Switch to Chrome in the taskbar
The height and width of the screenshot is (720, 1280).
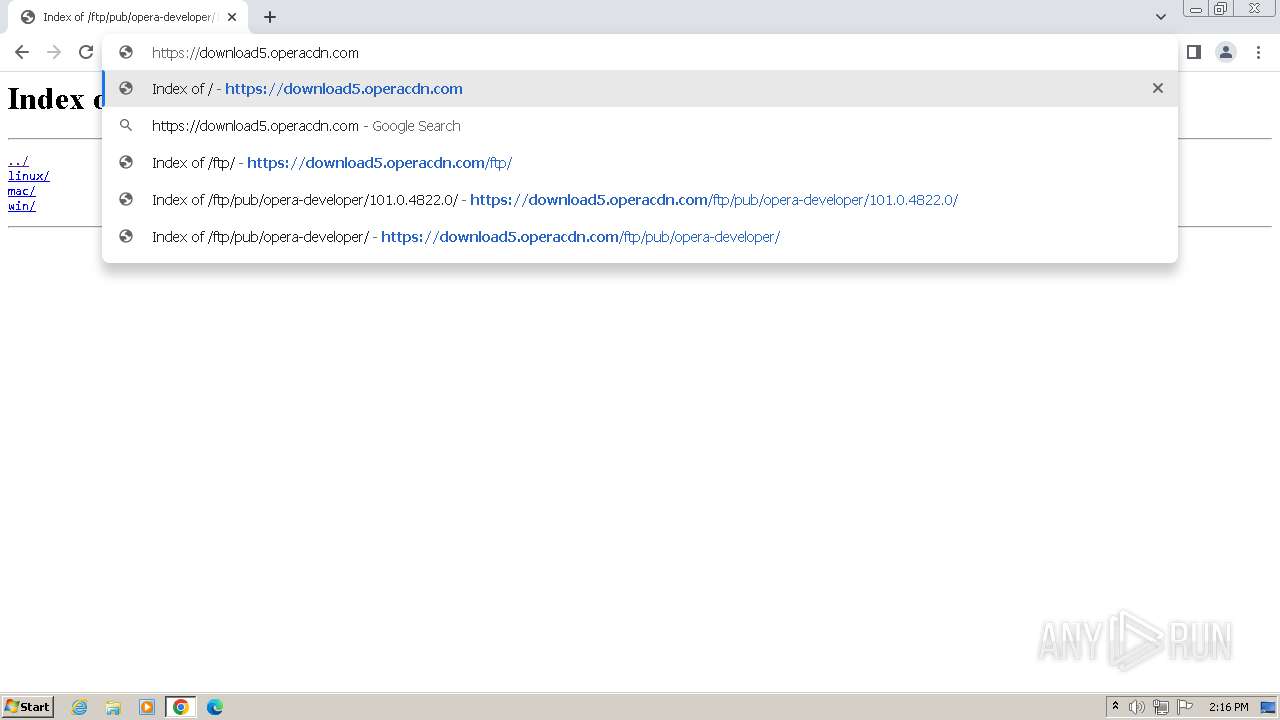click(x=181, y=707)
